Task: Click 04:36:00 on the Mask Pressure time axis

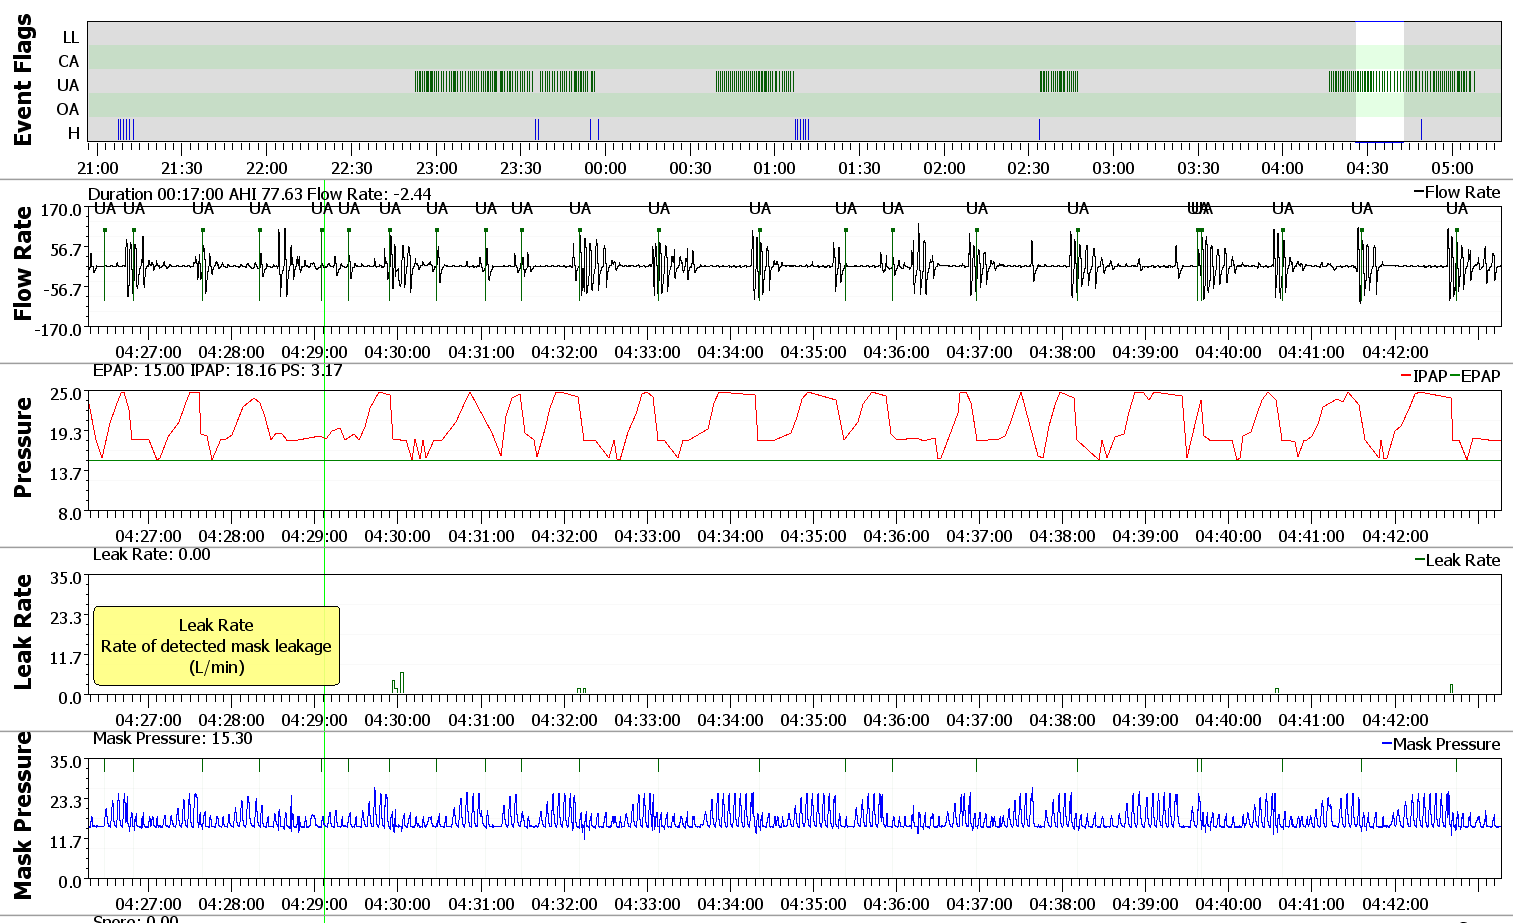Action: tap(896, 904)
